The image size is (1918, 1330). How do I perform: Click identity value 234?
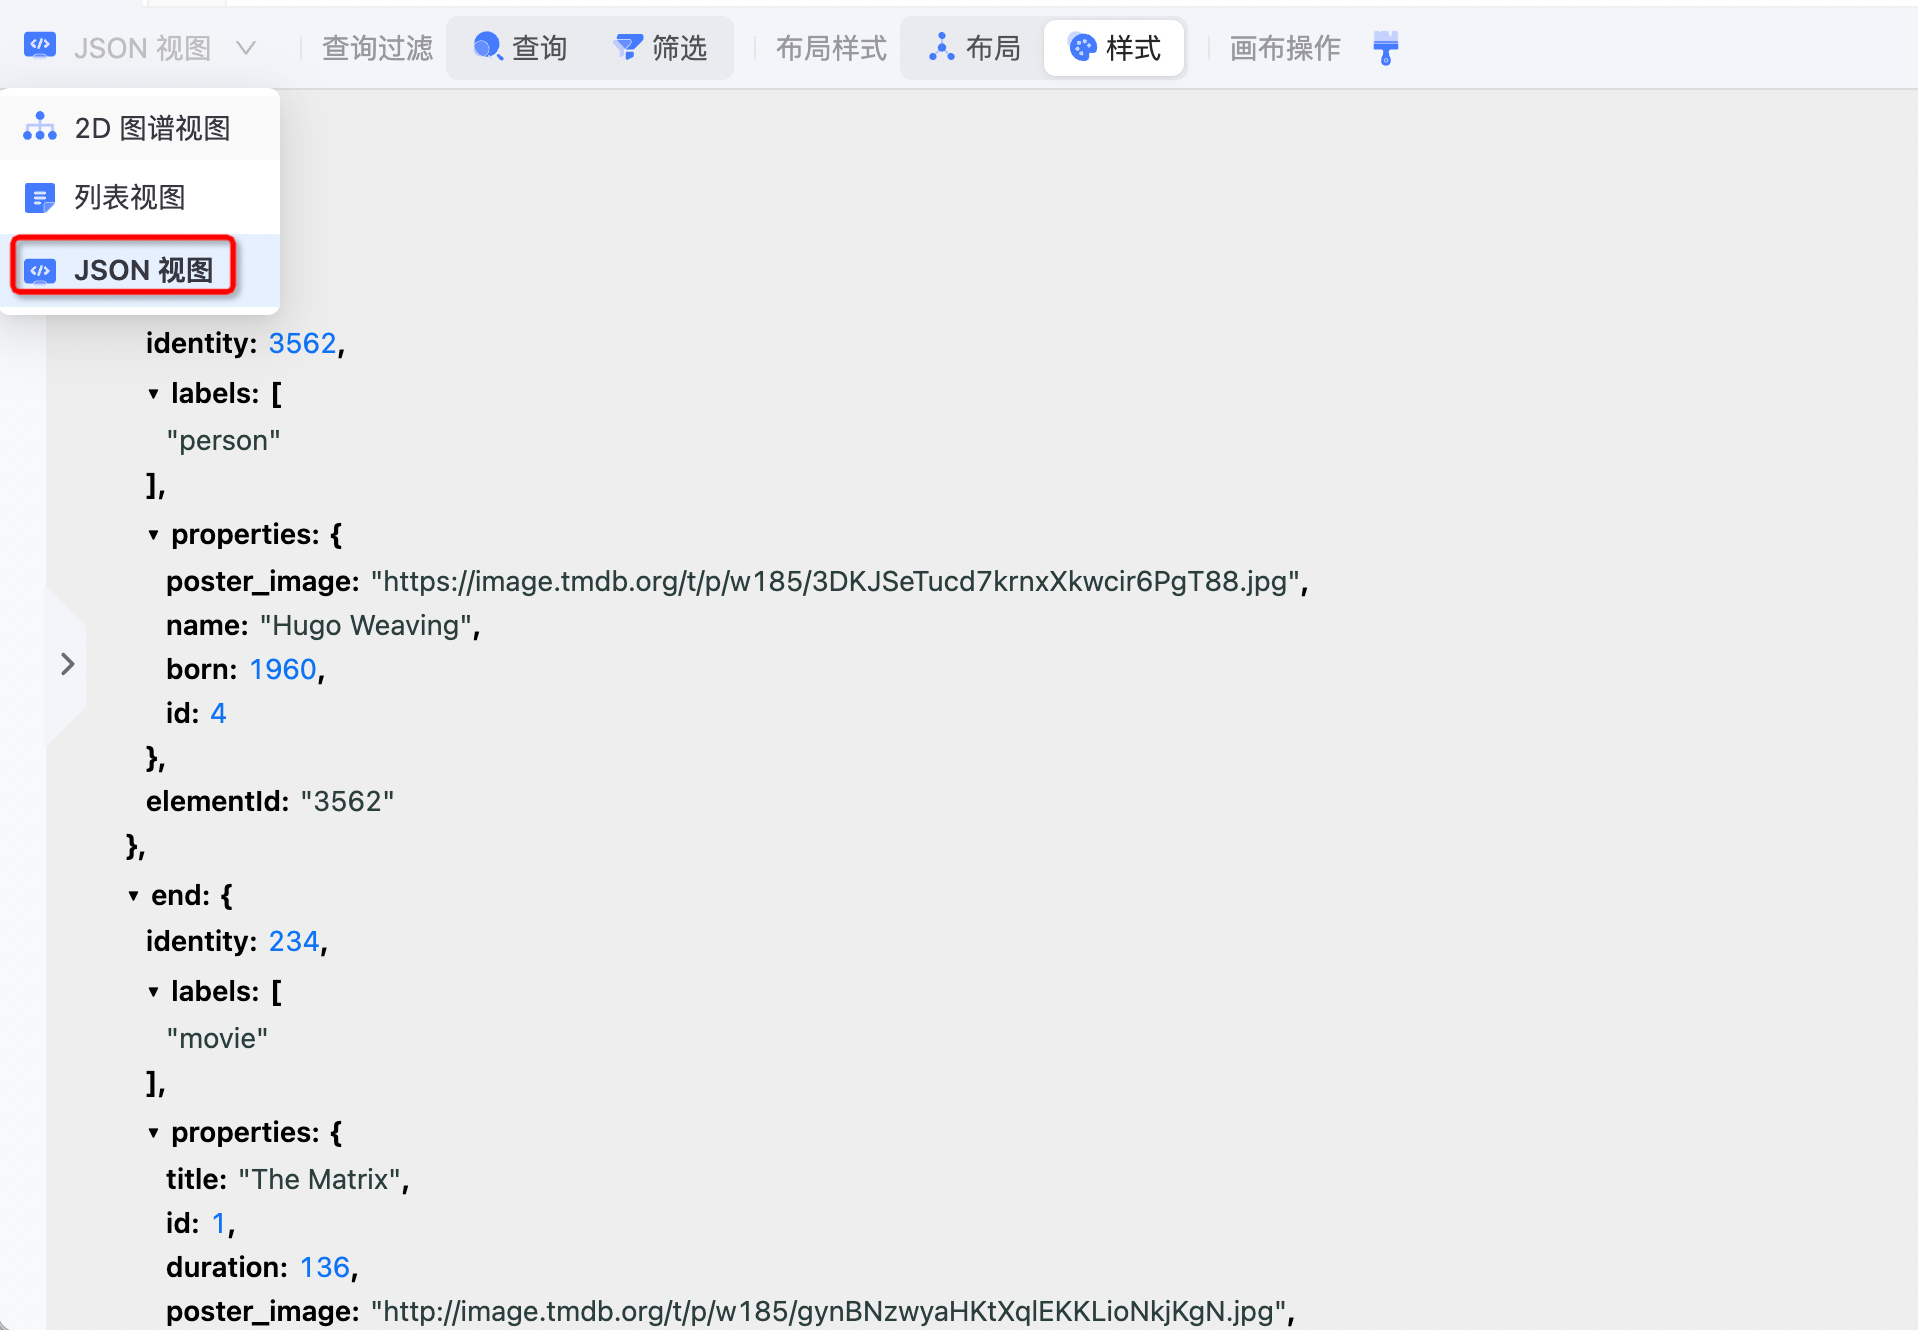click(x=294, y=941)
